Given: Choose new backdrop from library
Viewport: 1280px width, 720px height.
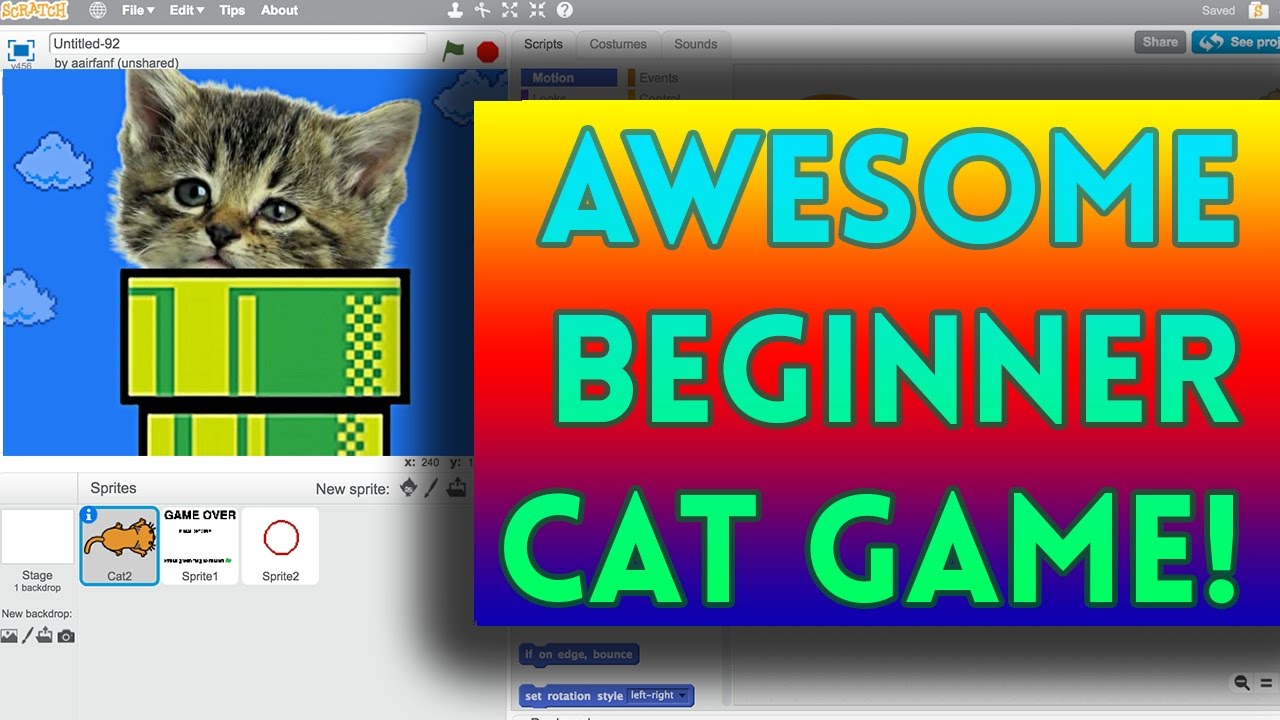Looking at the screenshot, I should pos(9,635).
